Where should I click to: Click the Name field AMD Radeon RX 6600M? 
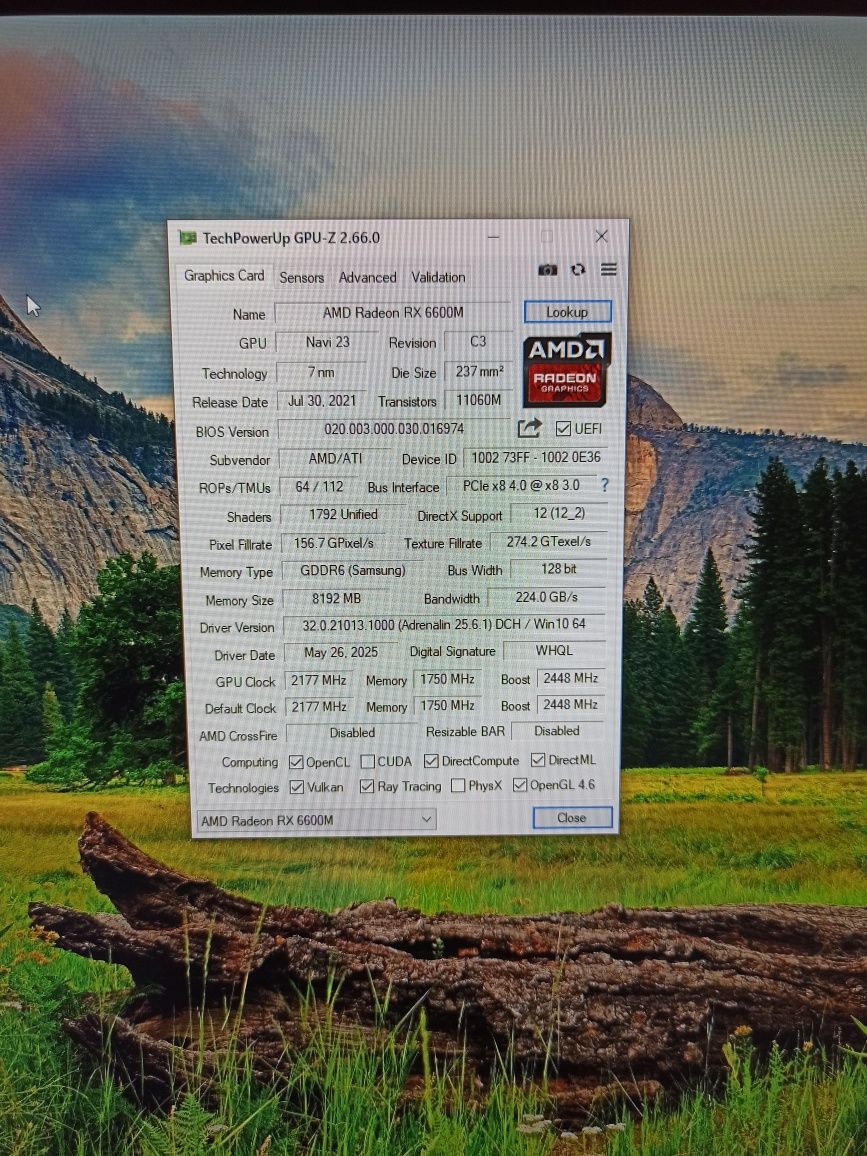[x=392, y=313]
